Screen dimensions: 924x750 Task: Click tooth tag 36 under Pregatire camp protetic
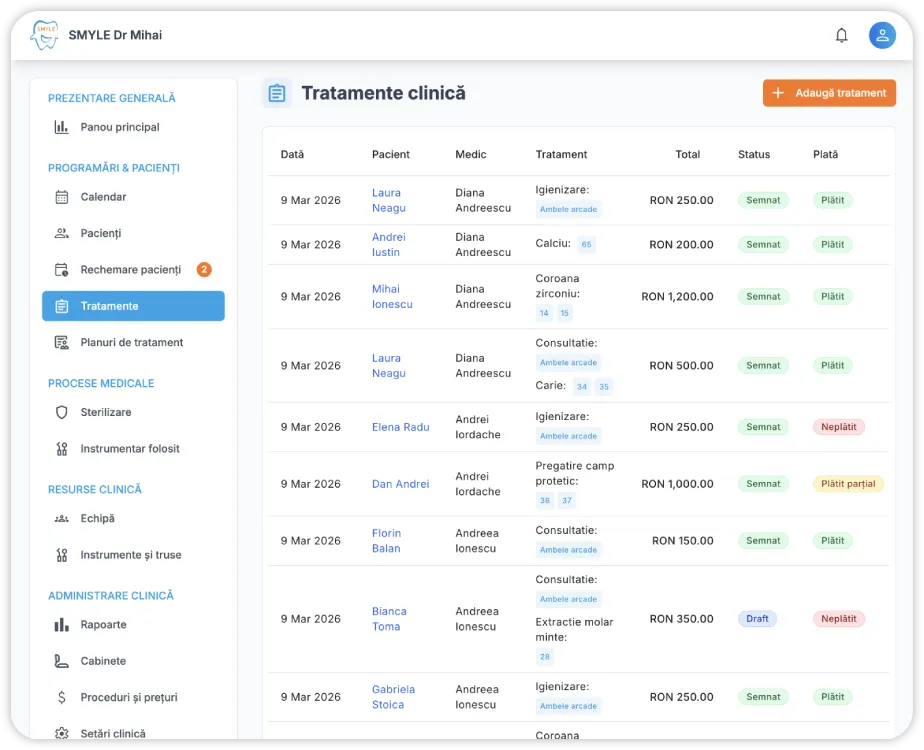click(544, 500)
